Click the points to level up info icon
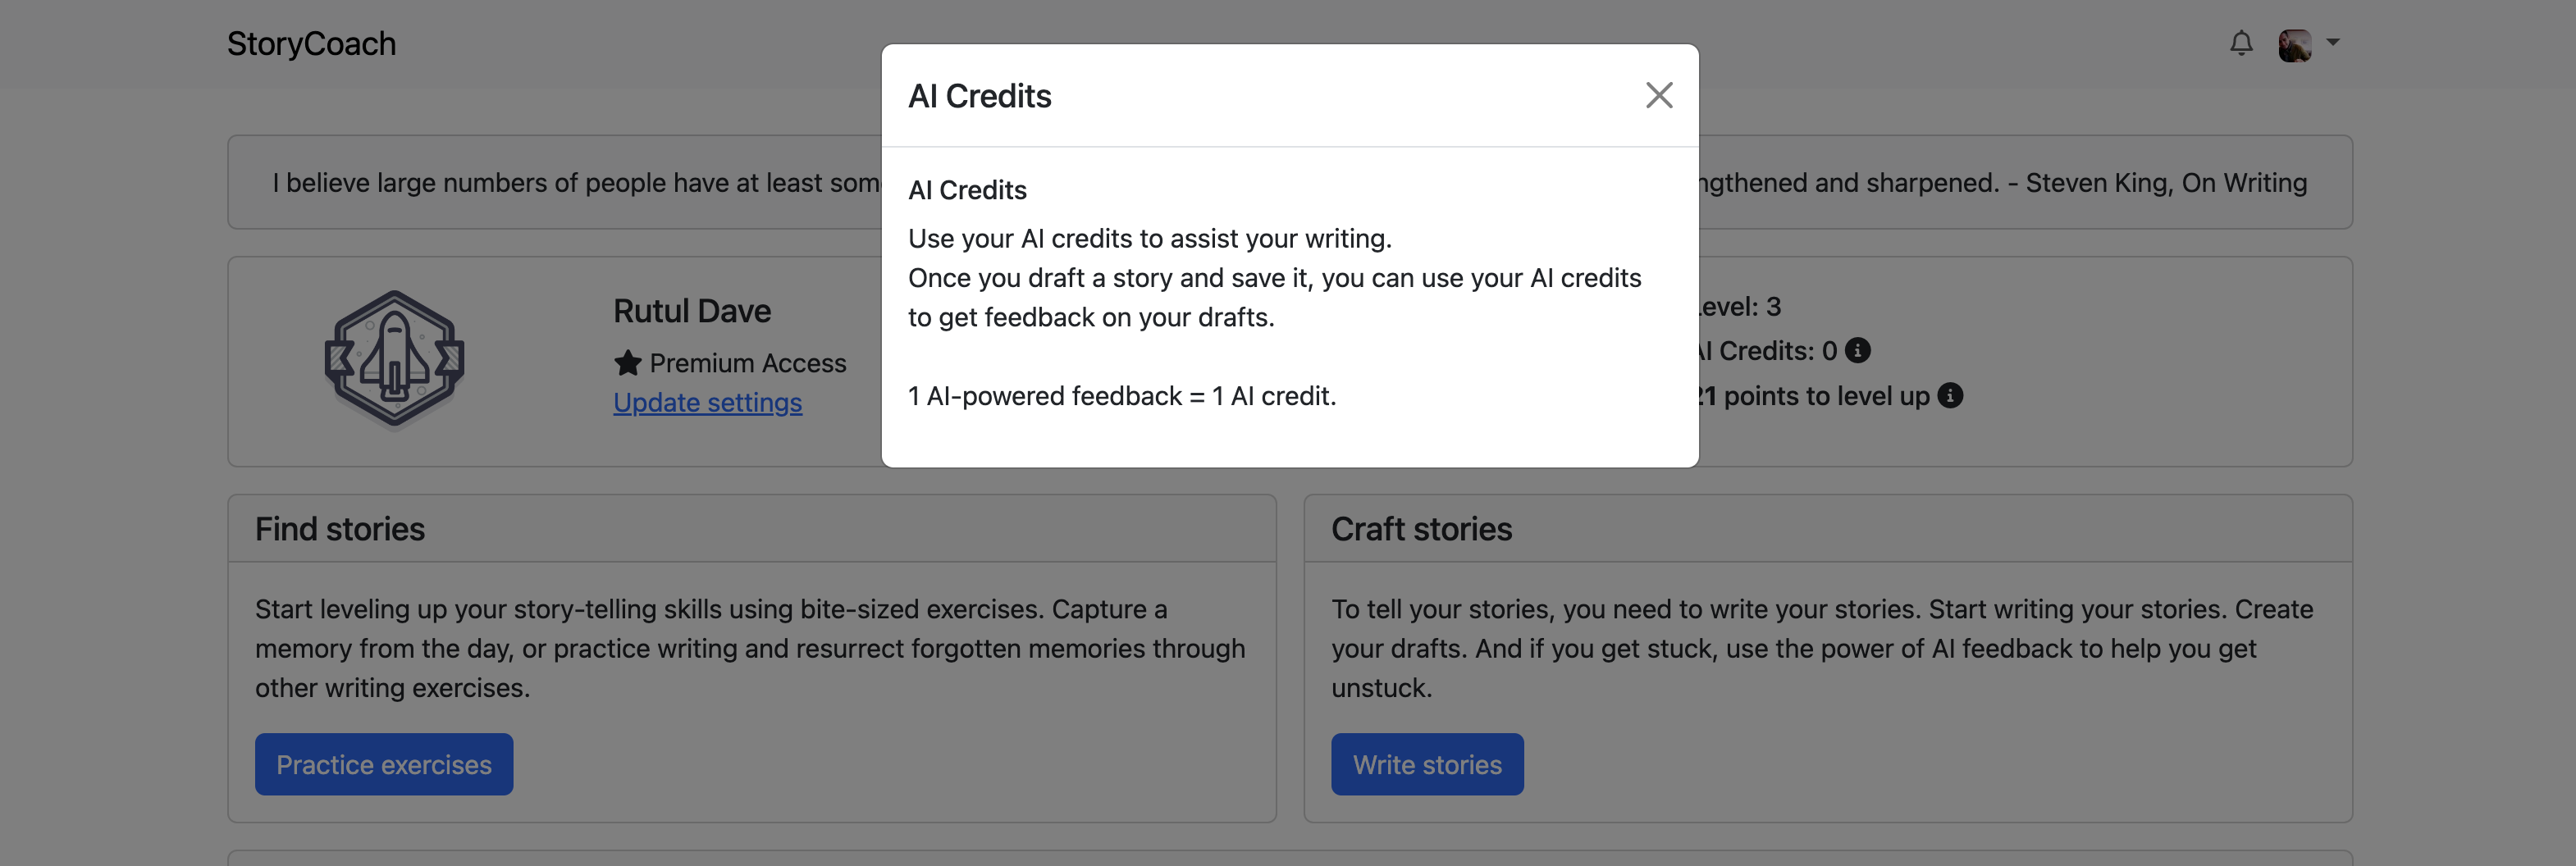 click(x=1949, y=395)
